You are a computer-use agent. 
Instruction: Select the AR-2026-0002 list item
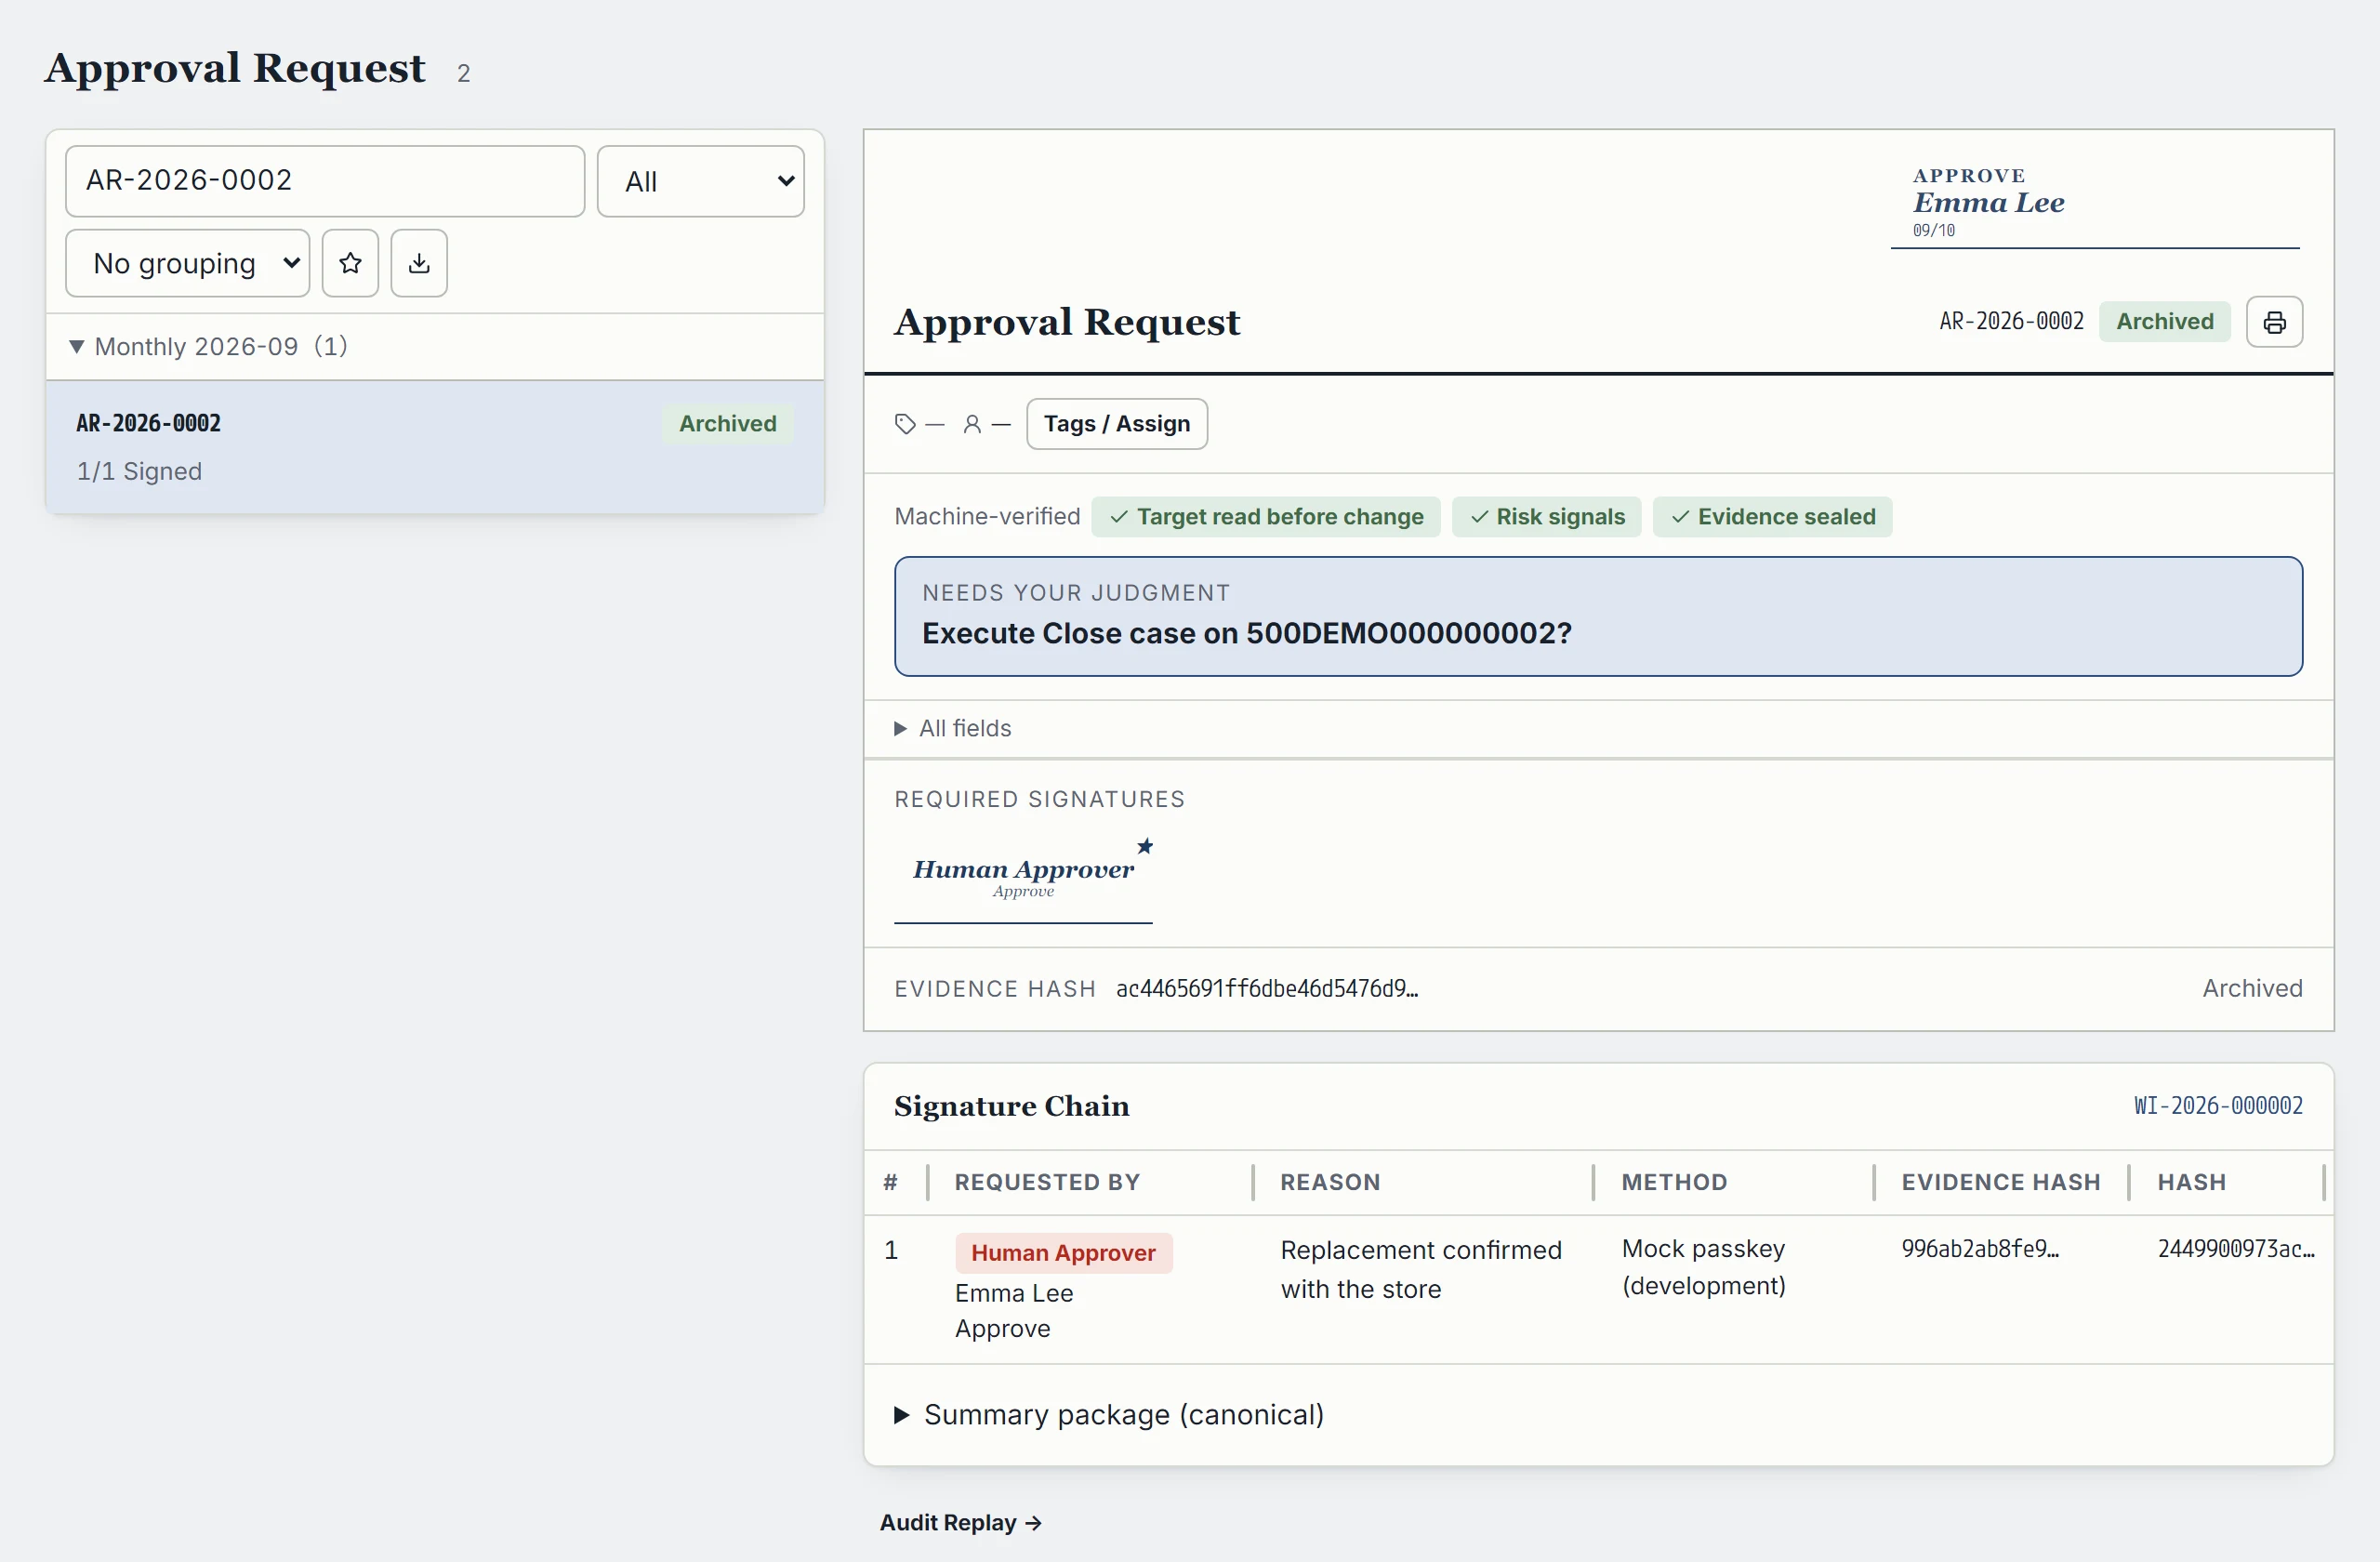[x=435, y=446]
